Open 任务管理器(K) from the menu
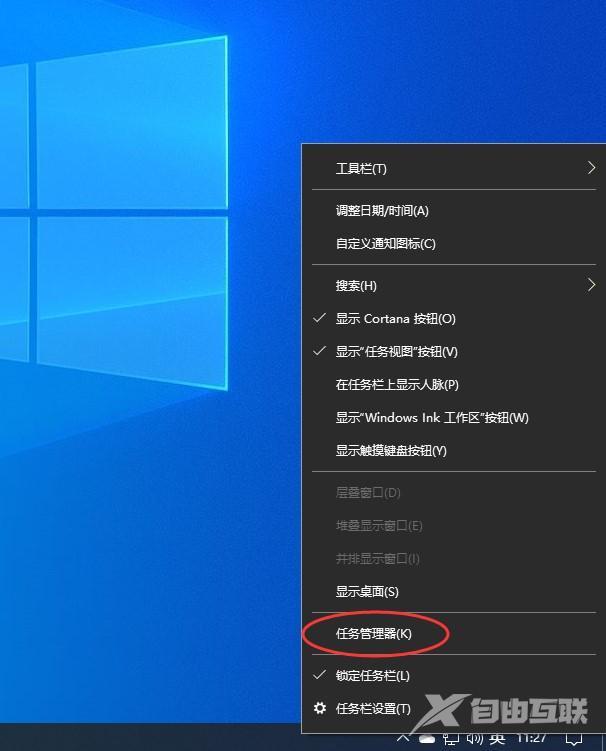This screenshot has height=751, width=606. point(454,634)
